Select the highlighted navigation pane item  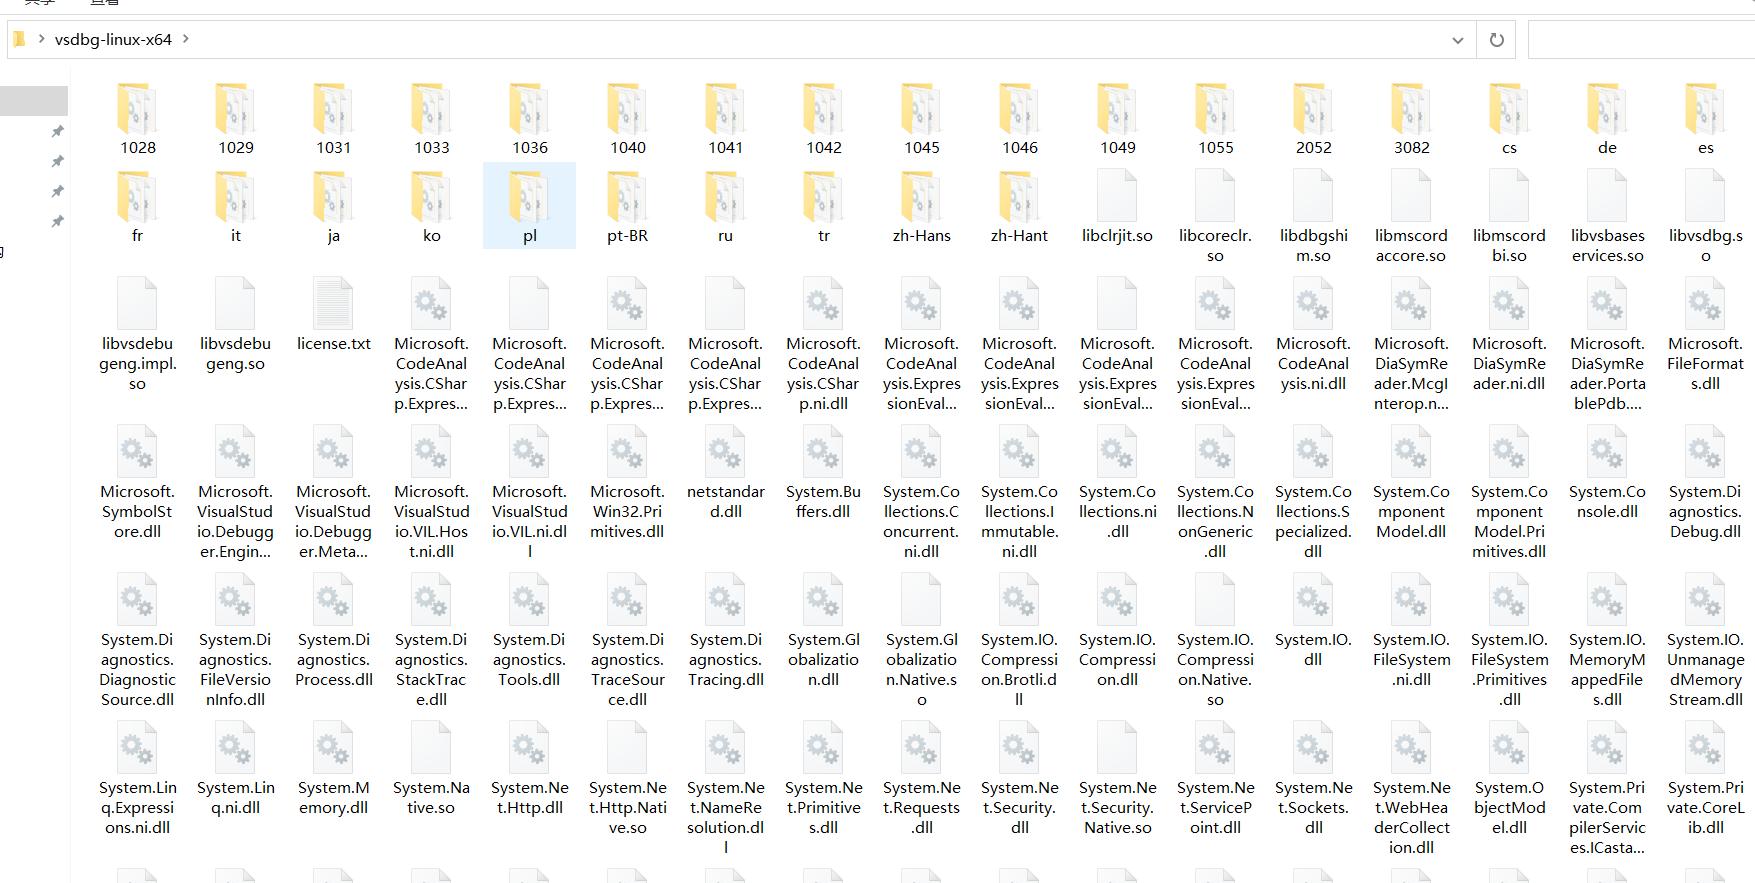click(34, 100)
